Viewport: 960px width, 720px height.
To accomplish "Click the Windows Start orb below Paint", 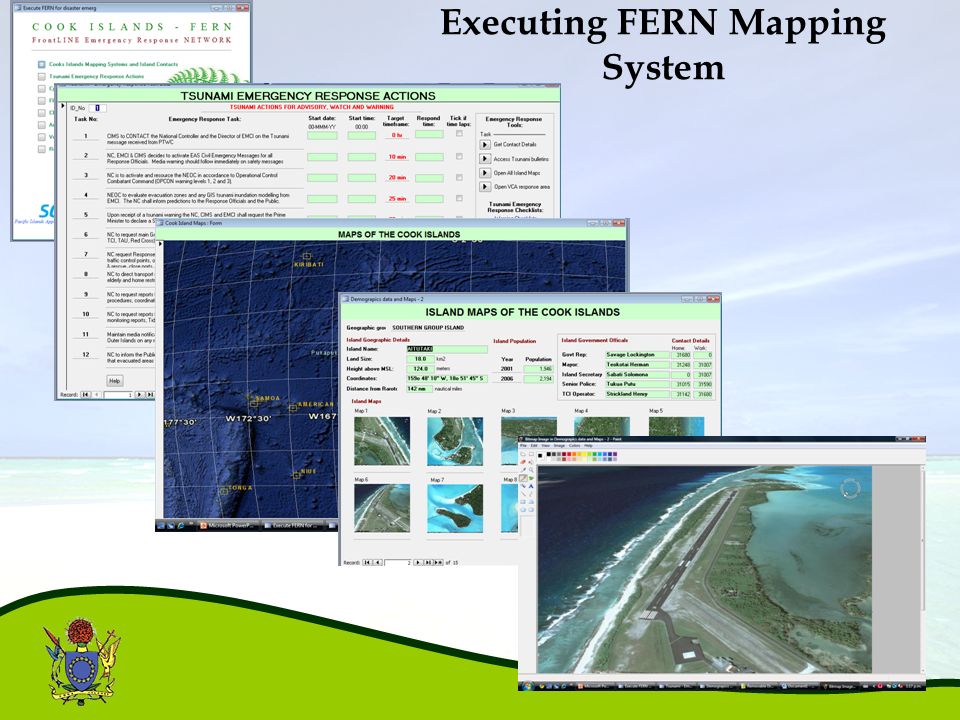I will 528,686.
